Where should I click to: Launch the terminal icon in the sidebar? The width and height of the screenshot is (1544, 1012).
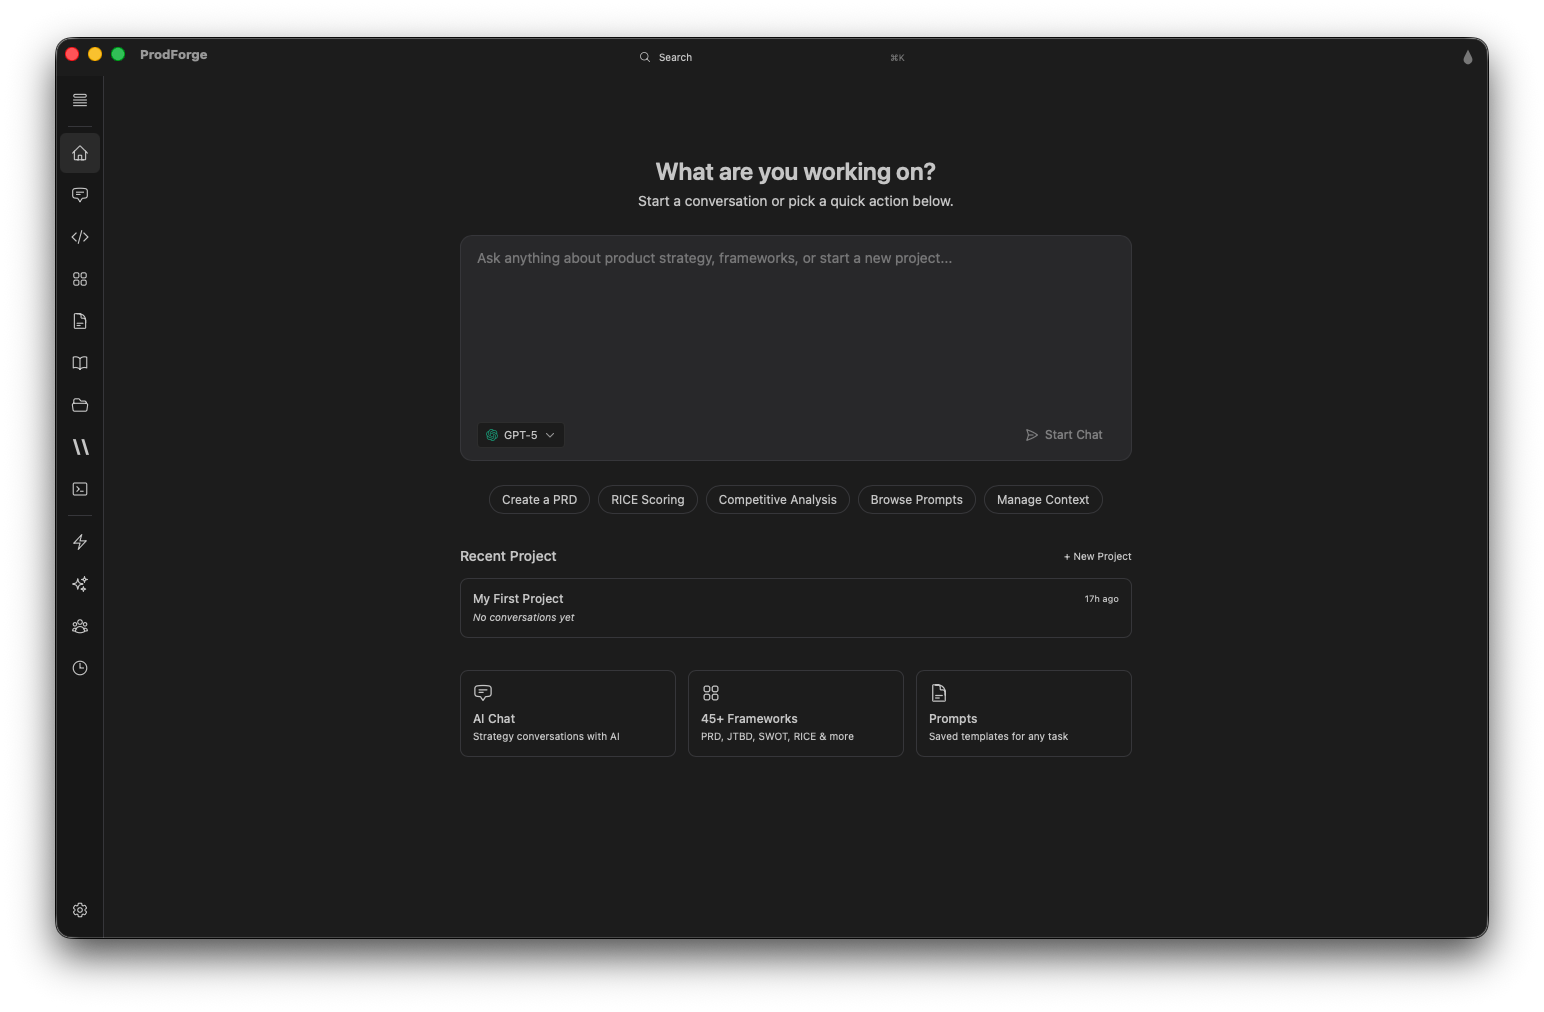tap(80, 489)
